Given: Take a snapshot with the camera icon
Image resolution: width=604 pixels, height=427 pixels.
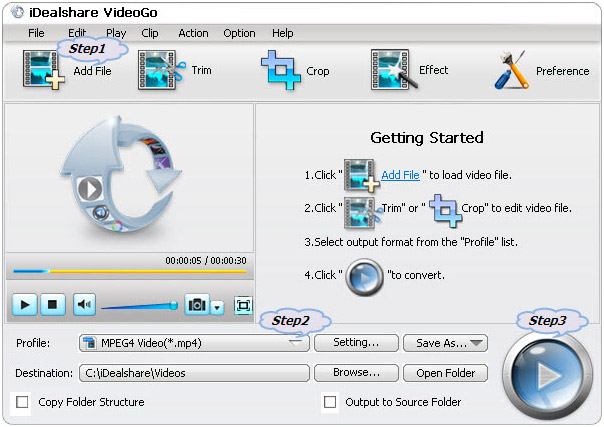Looking at the screenshot, I should [x=197, y=305].
